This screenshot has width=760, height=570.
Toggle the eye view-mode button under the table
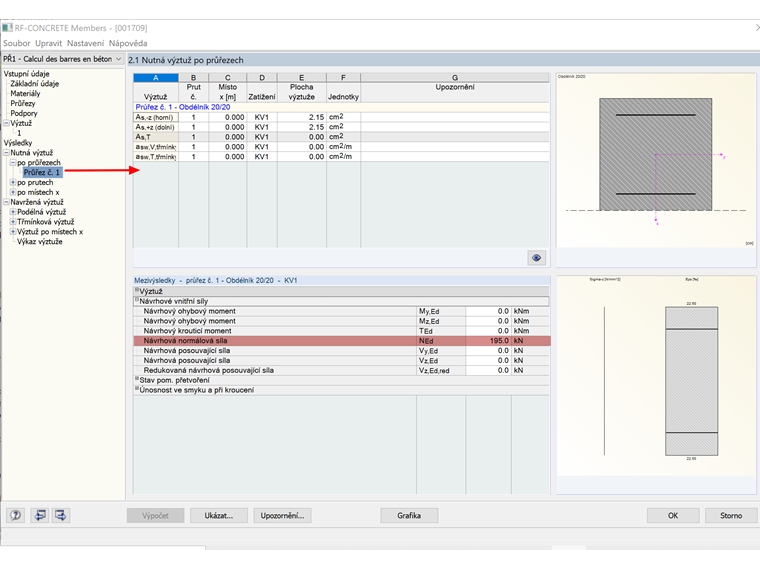coord(536,258)
